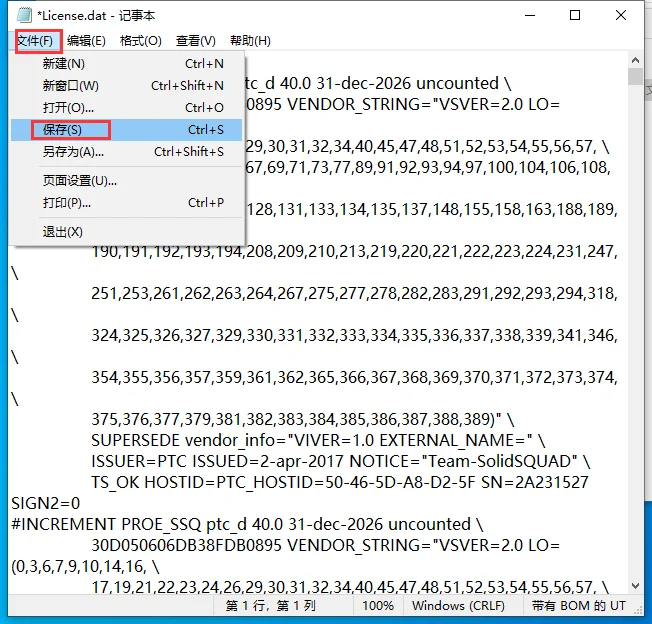Select 另存为(A)... menu entry
Image resolution: width=652 pixels, height=624 pixels.
click(126, 152)
